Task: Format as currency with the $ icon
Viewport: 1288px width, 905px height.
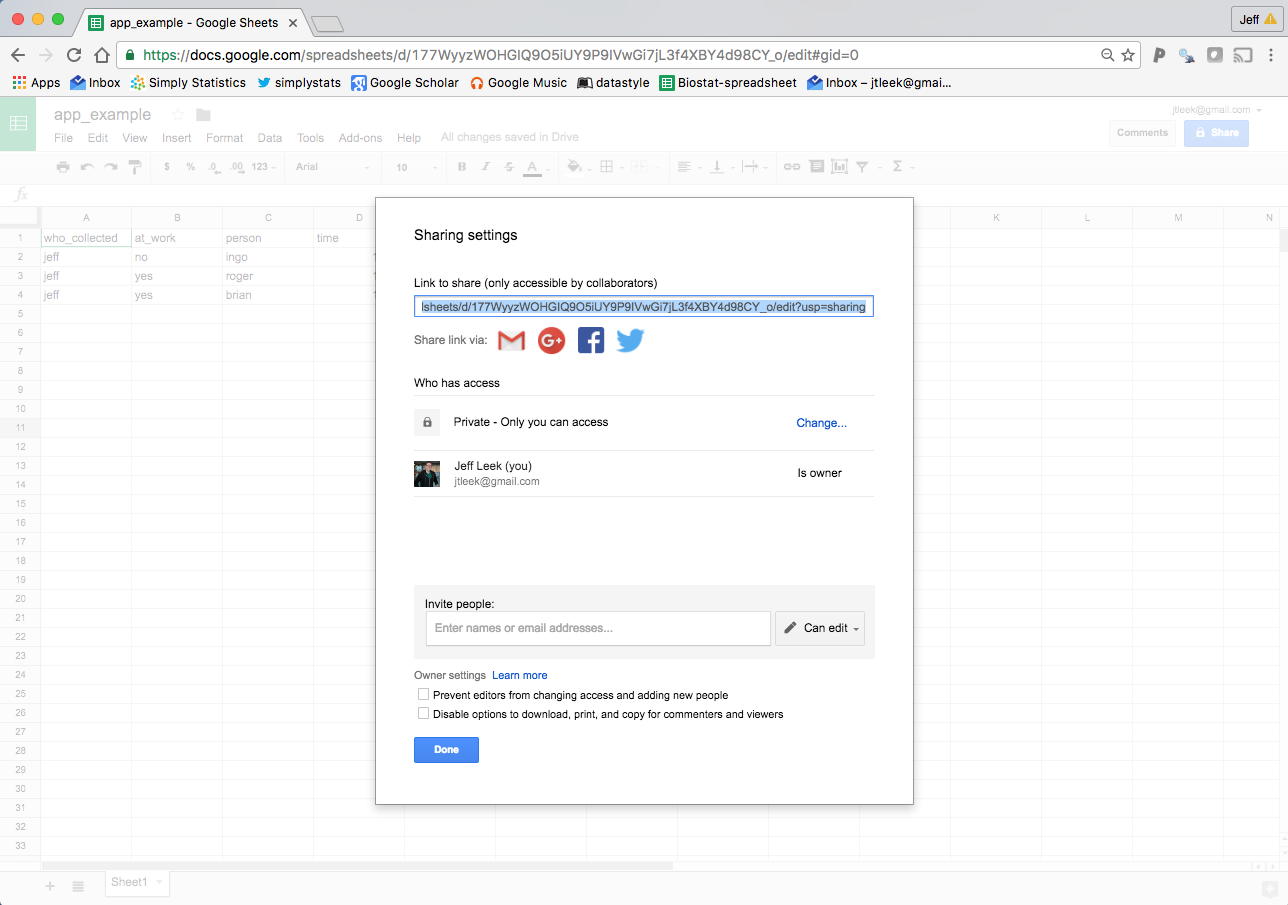Action: tap(166, 167)
